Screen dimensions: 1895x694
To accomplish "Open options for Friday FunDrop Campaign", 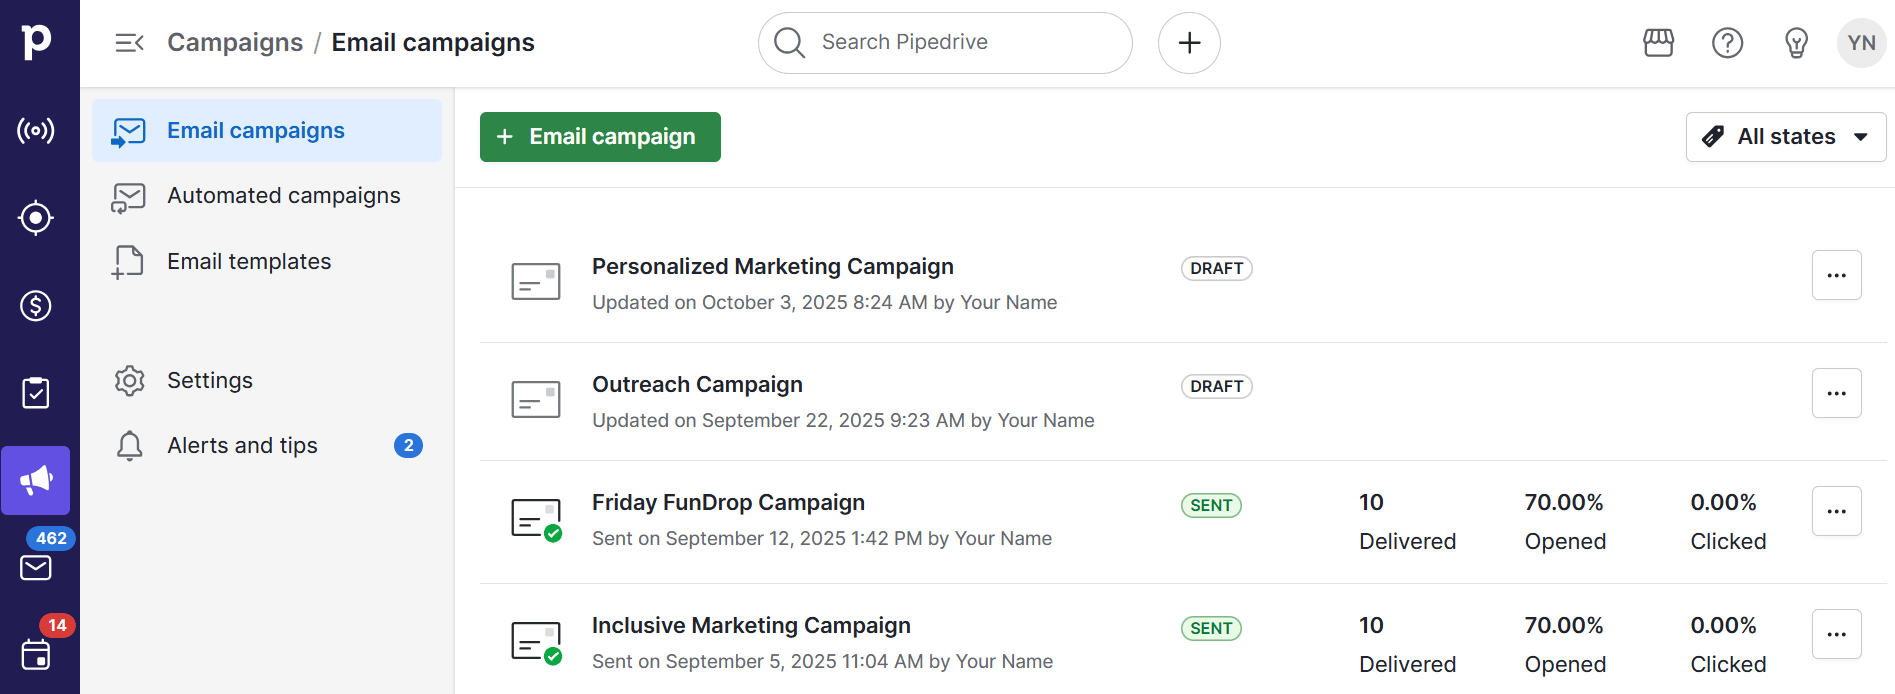I will pos(1836,511).
